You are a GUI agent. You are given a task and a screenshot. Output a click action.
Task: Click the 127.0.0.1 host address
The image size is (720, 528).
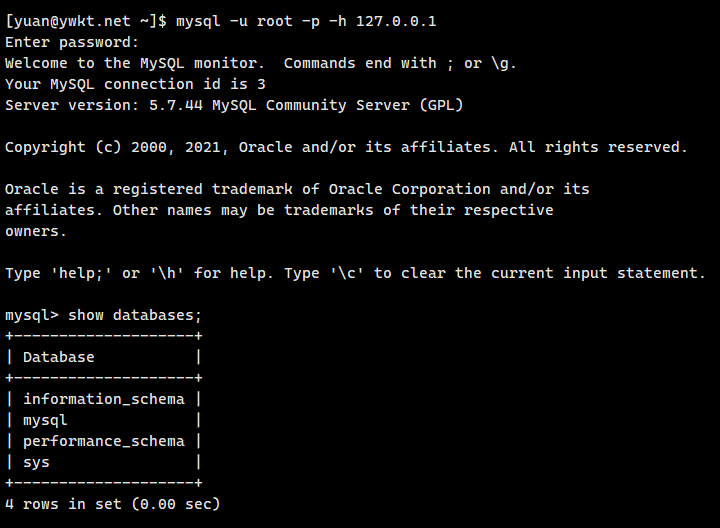(x=396, y=21)
